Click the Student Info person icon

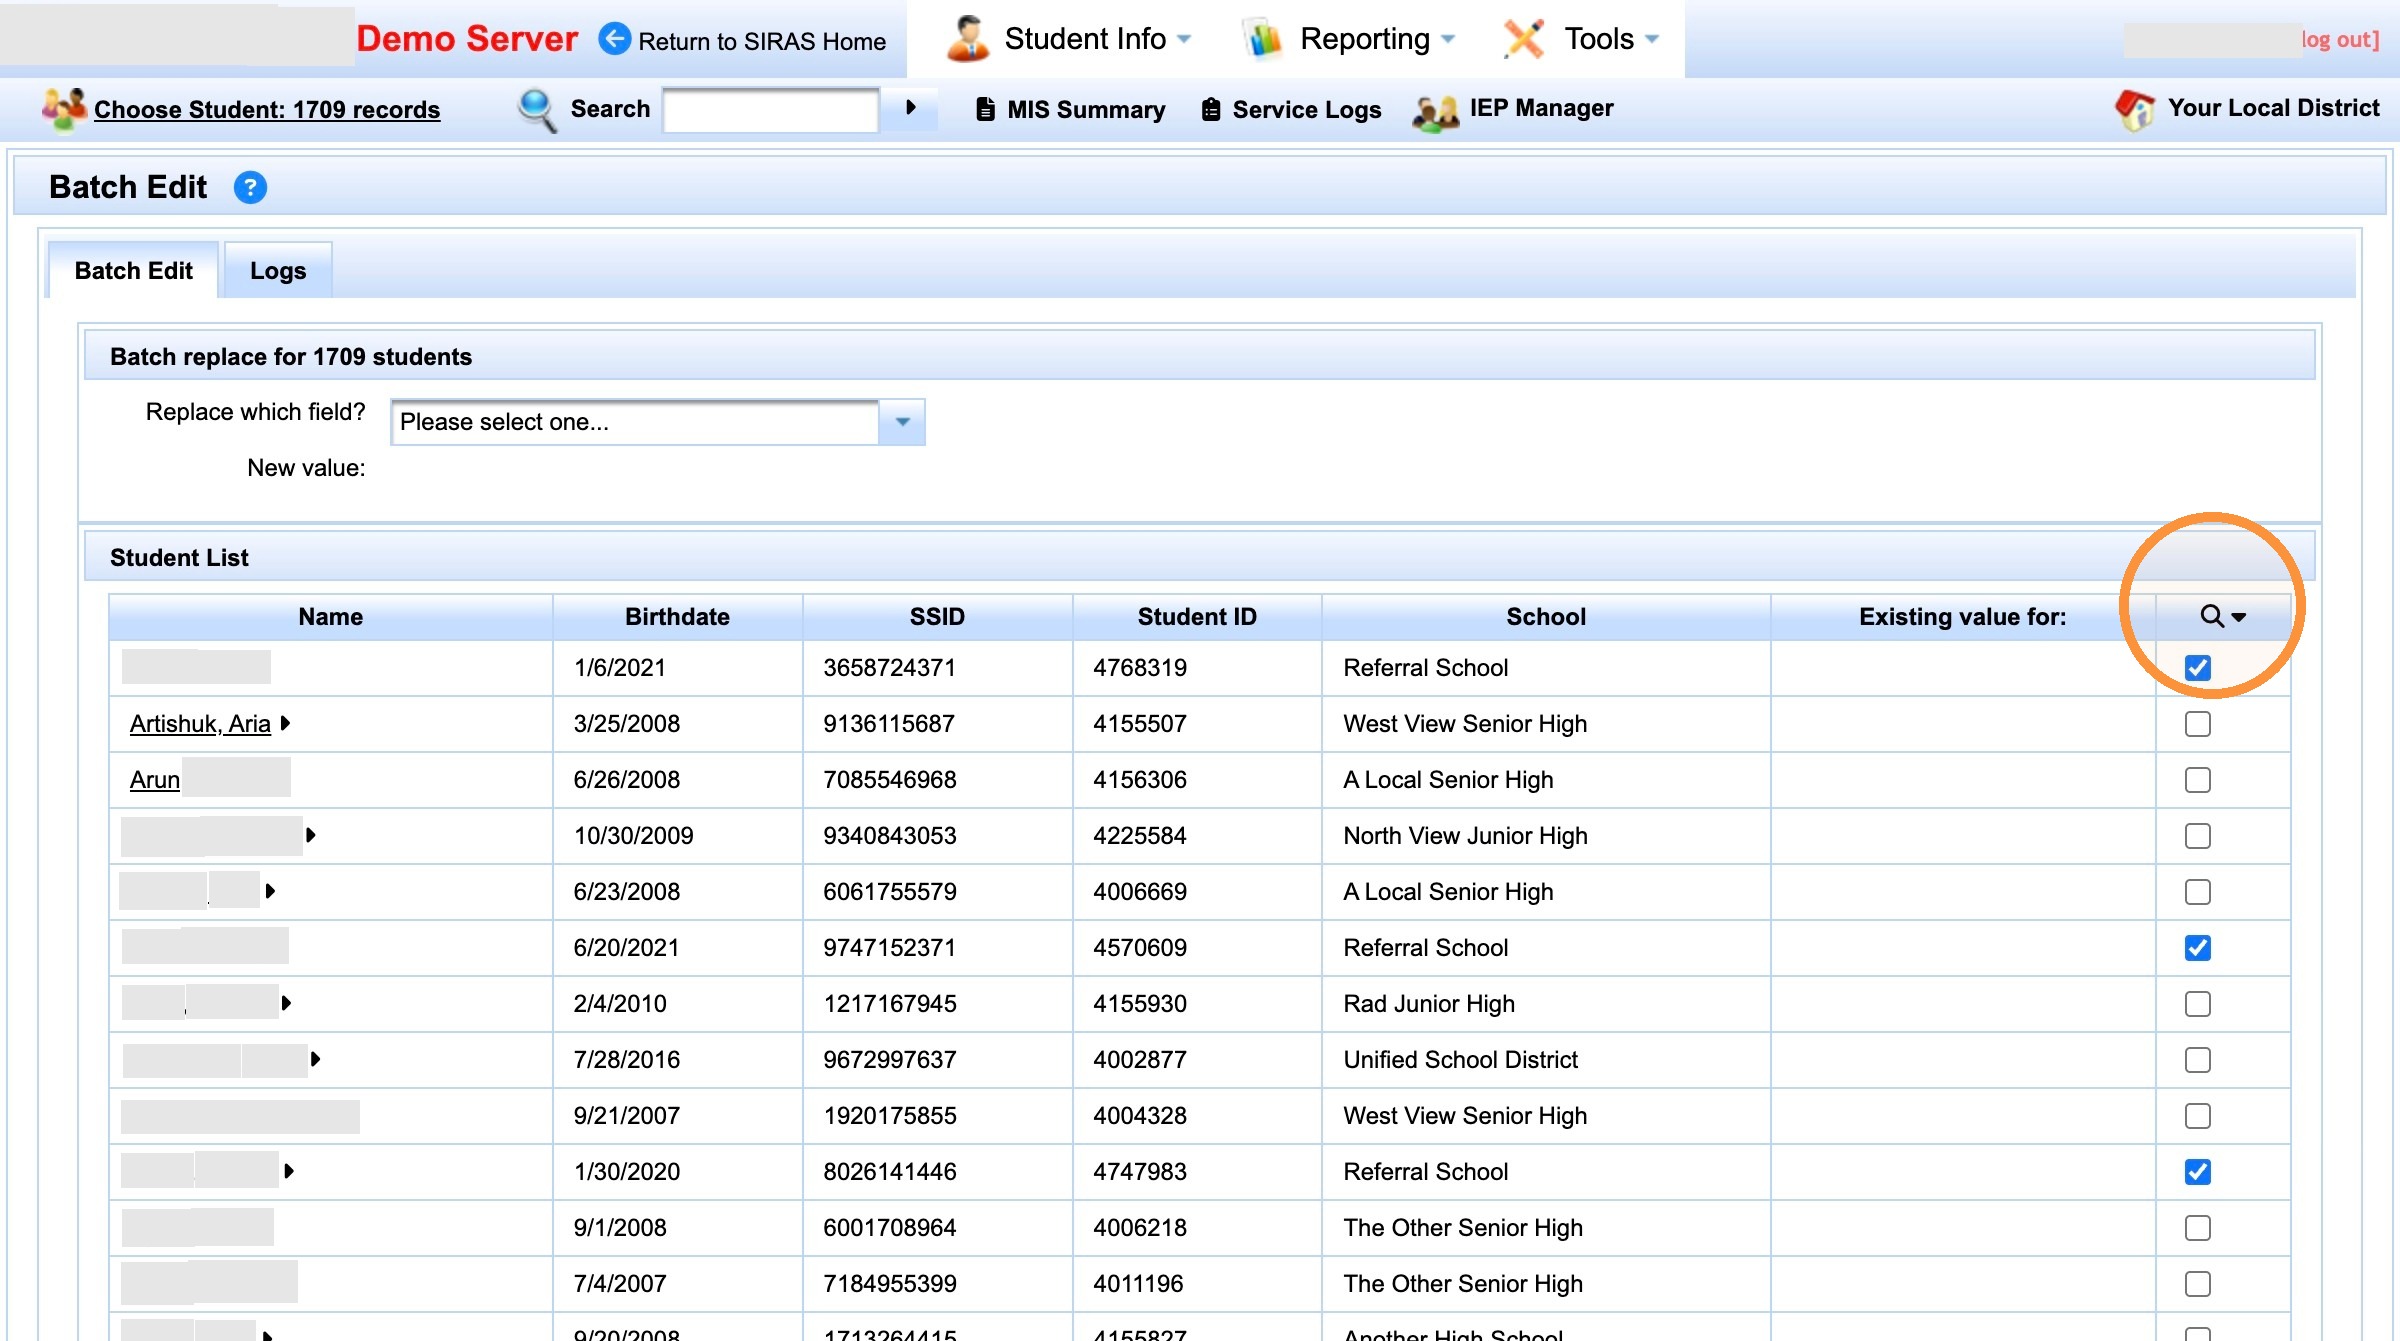[x=967, y=39]
